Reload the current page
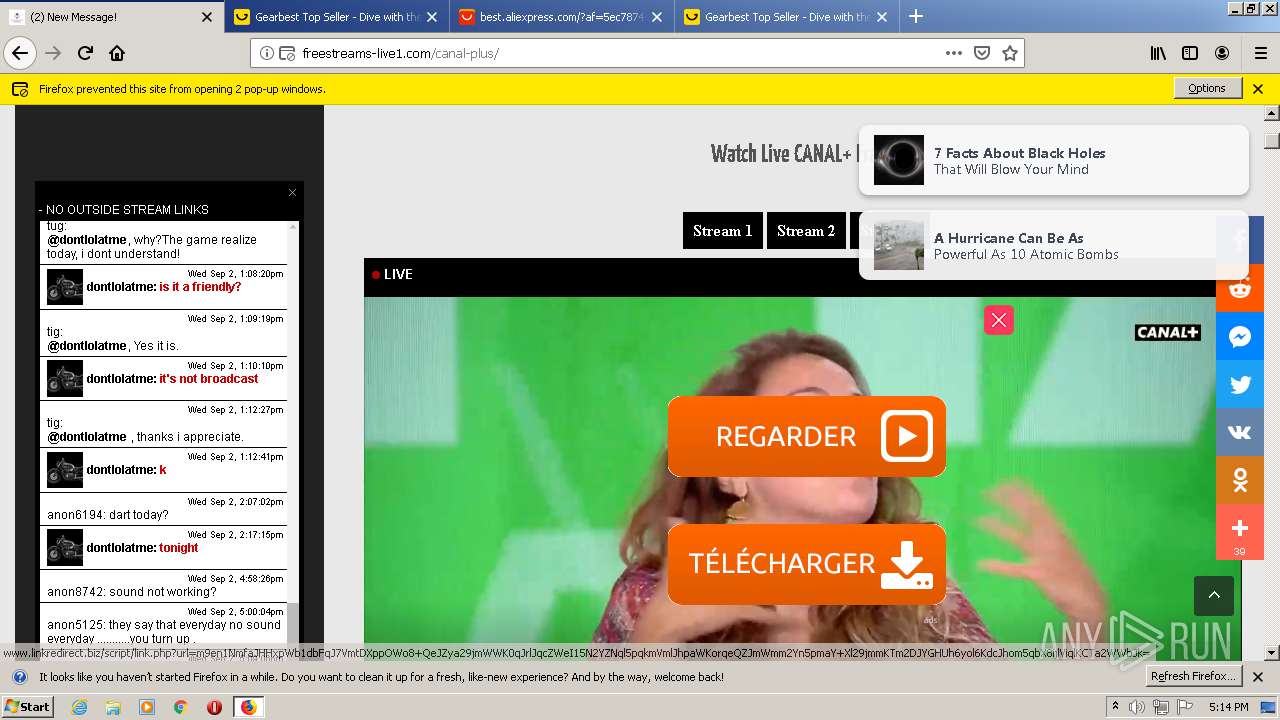Screen dimensions: 1280x720 (85, 53)
